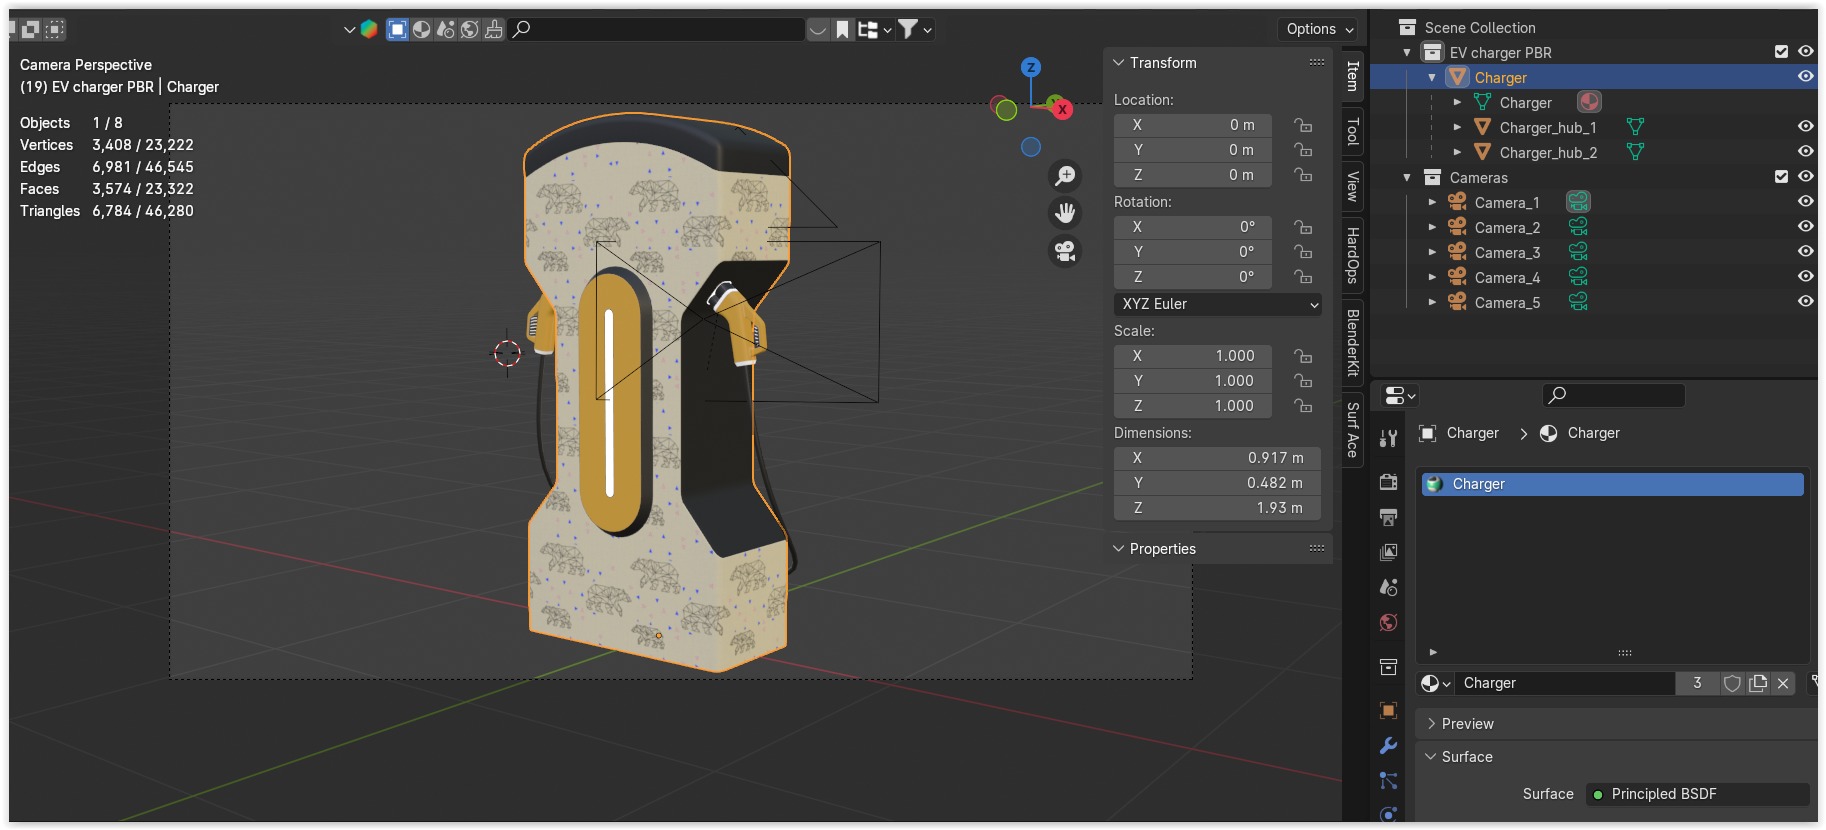Screen dimensions: 1826x830
Task: Switch to the Surf Ace sidebar tab
Action: pyautogui.click(x=1353, y=430)
